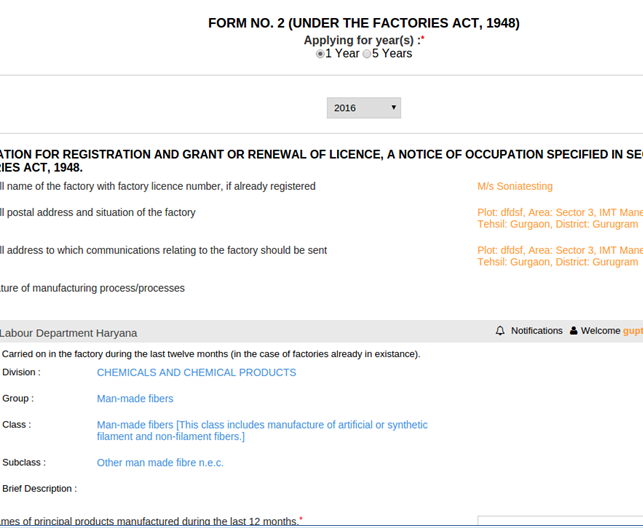This screenshot has width=643, height=528.
Task: Click the Man-made fibers group value
Action: click(135, 398)
